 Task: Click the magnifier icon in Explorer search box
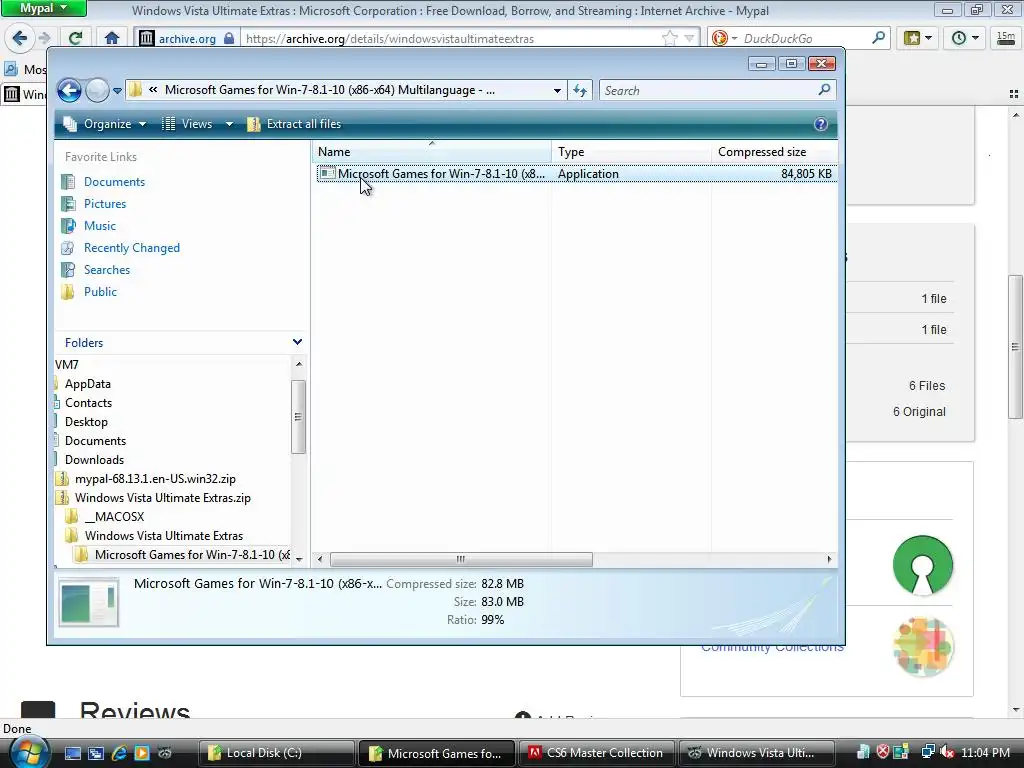824,89
